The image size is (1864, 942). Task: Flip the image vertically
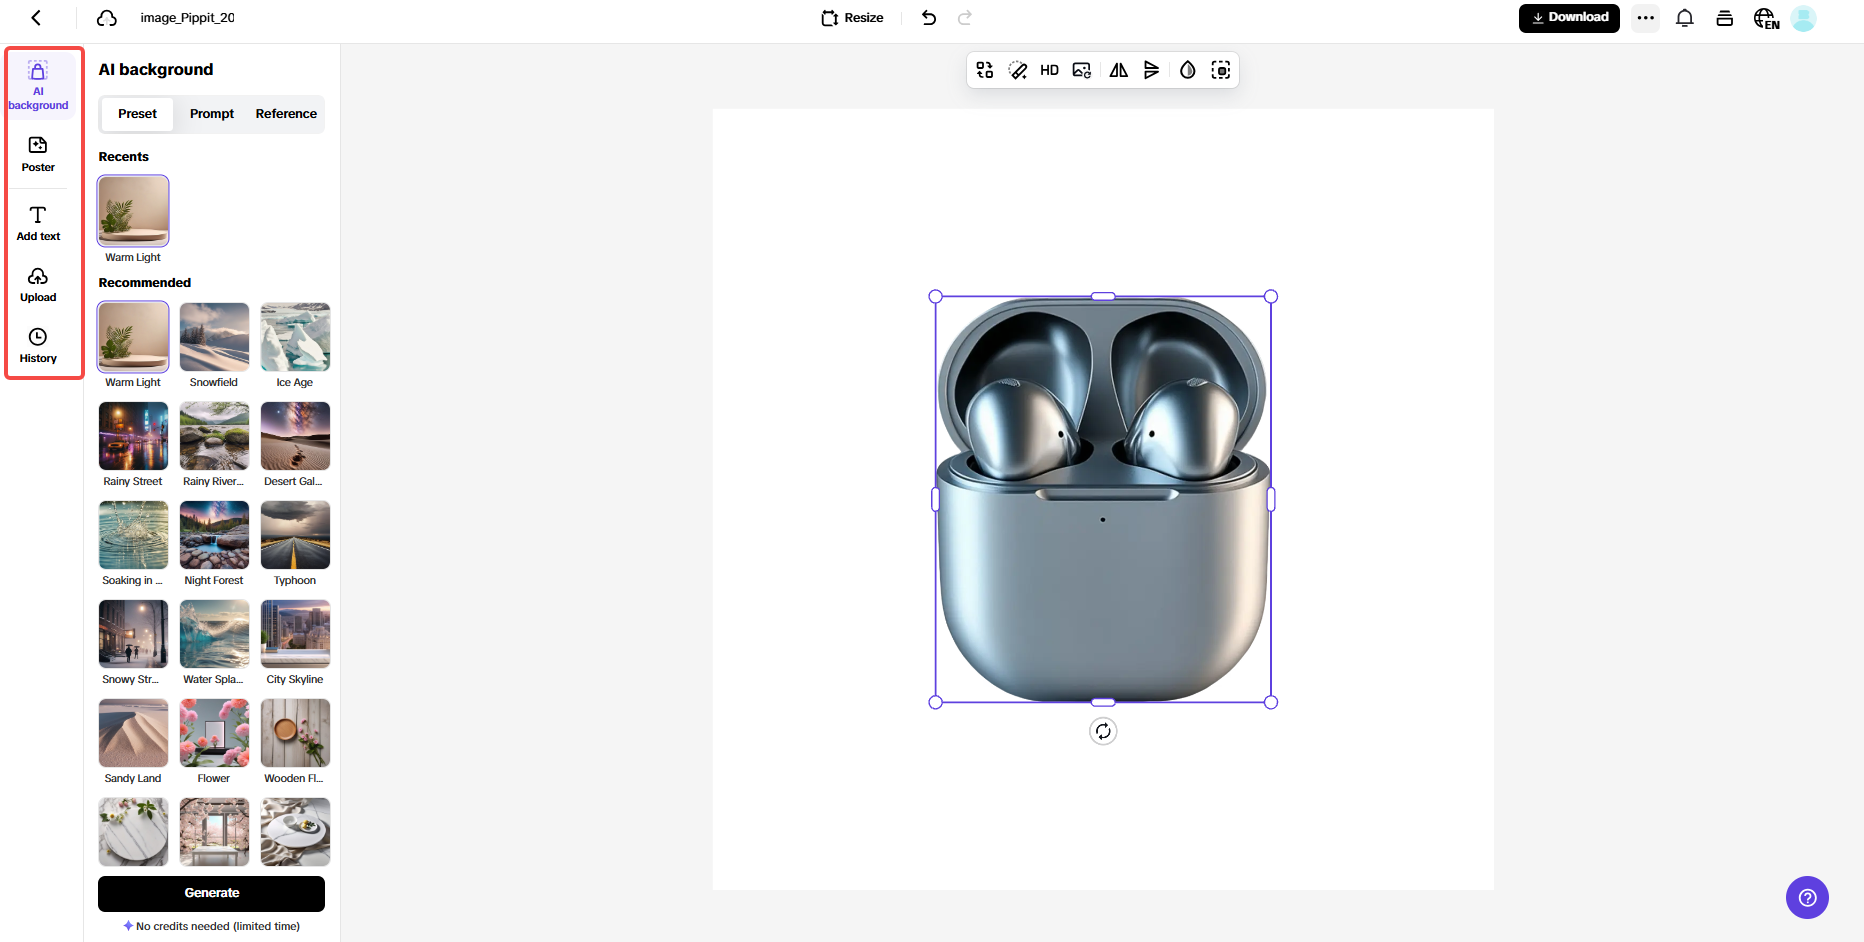1152,70
